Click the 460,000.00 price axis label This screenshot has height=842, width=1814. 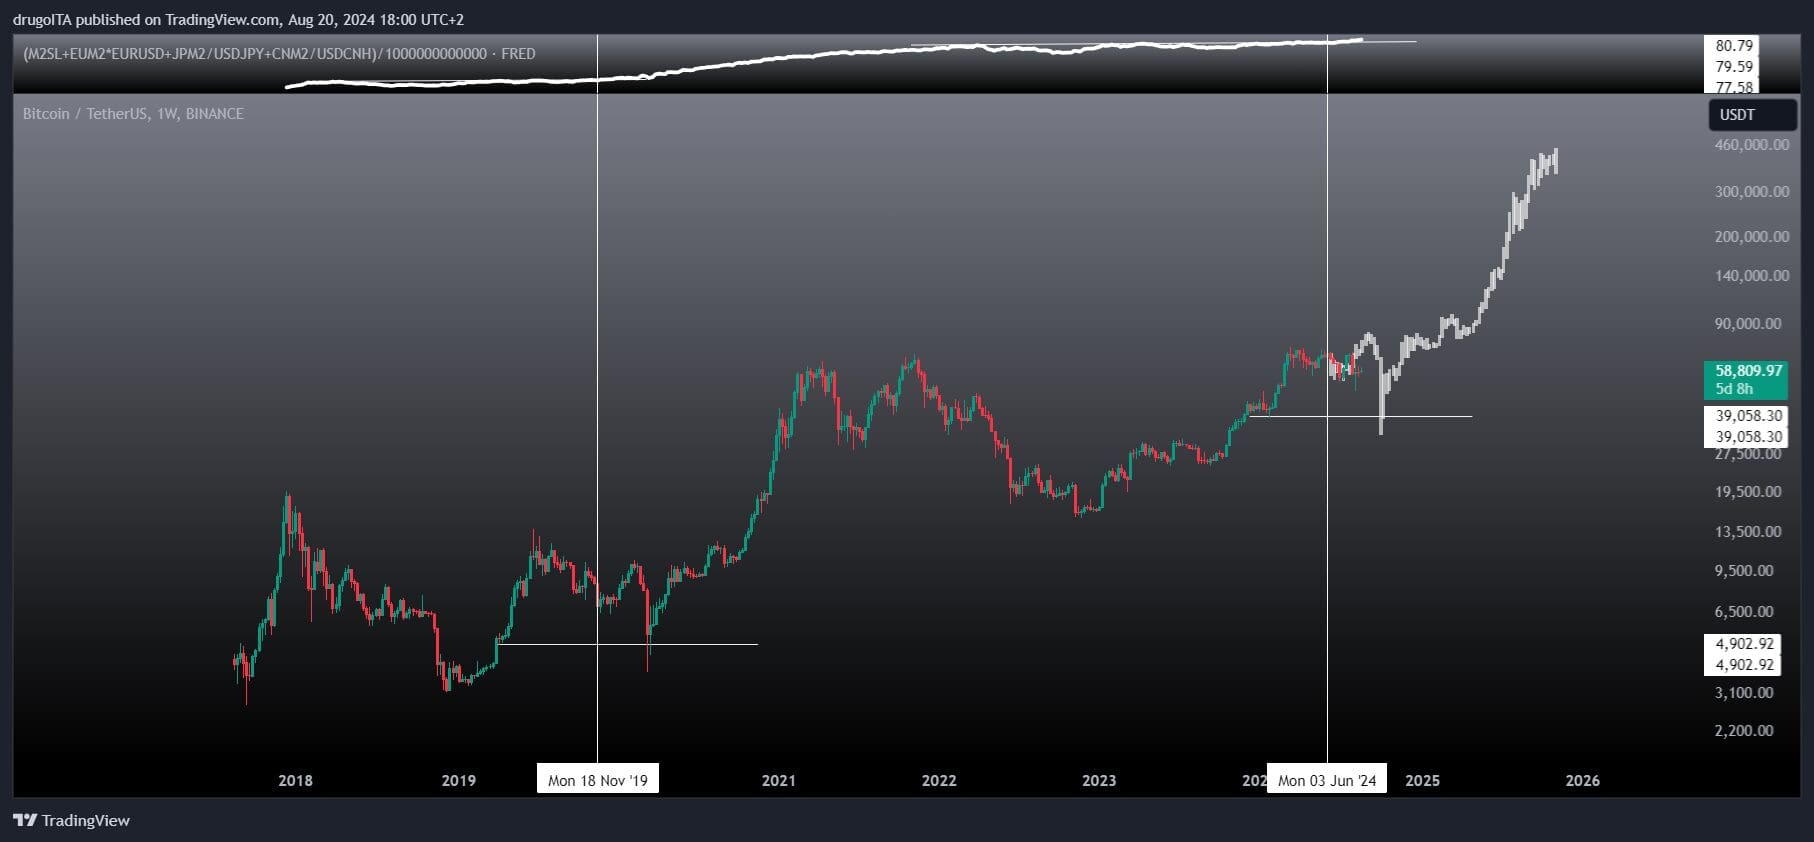1752,145
